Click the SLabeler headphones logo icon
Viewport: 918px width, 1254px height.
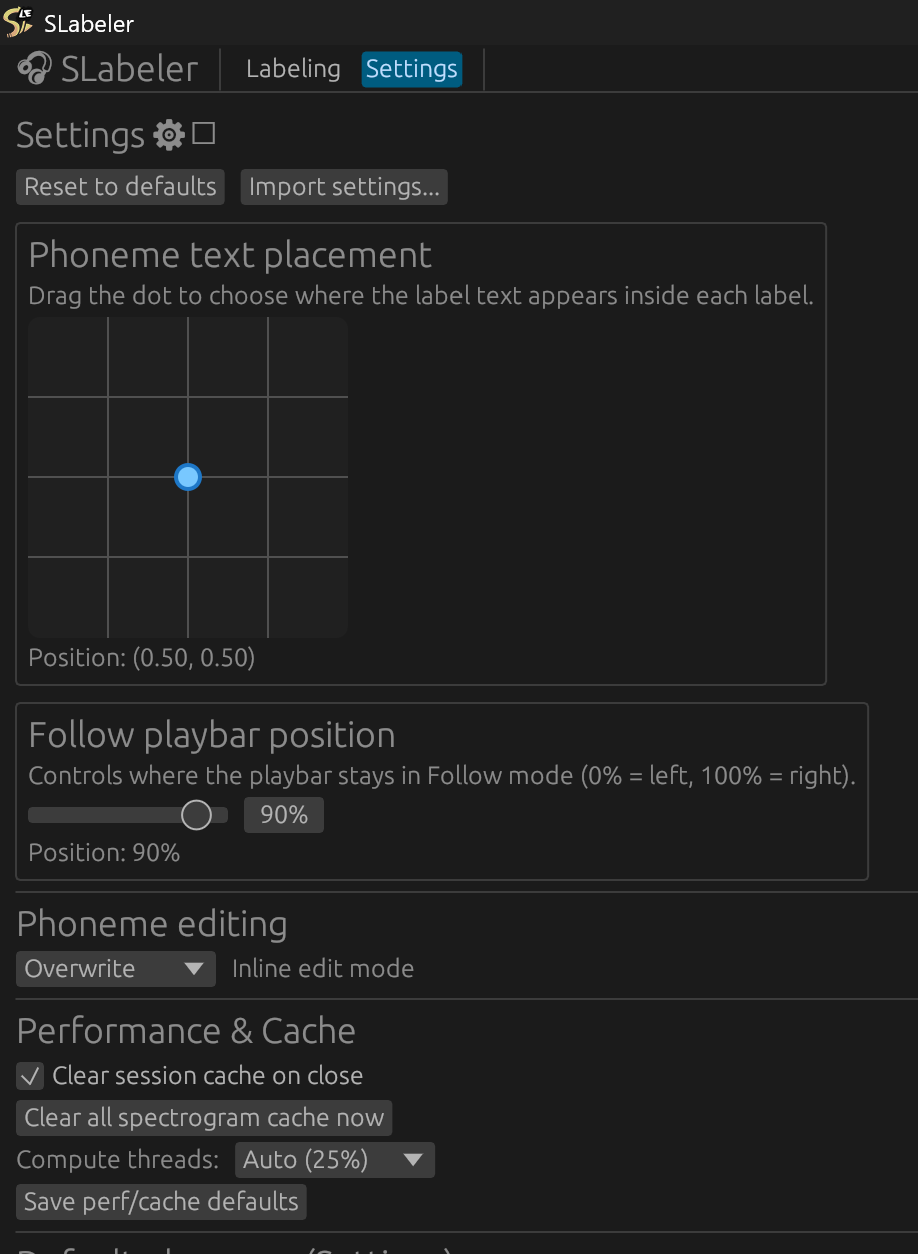[35, 69]
